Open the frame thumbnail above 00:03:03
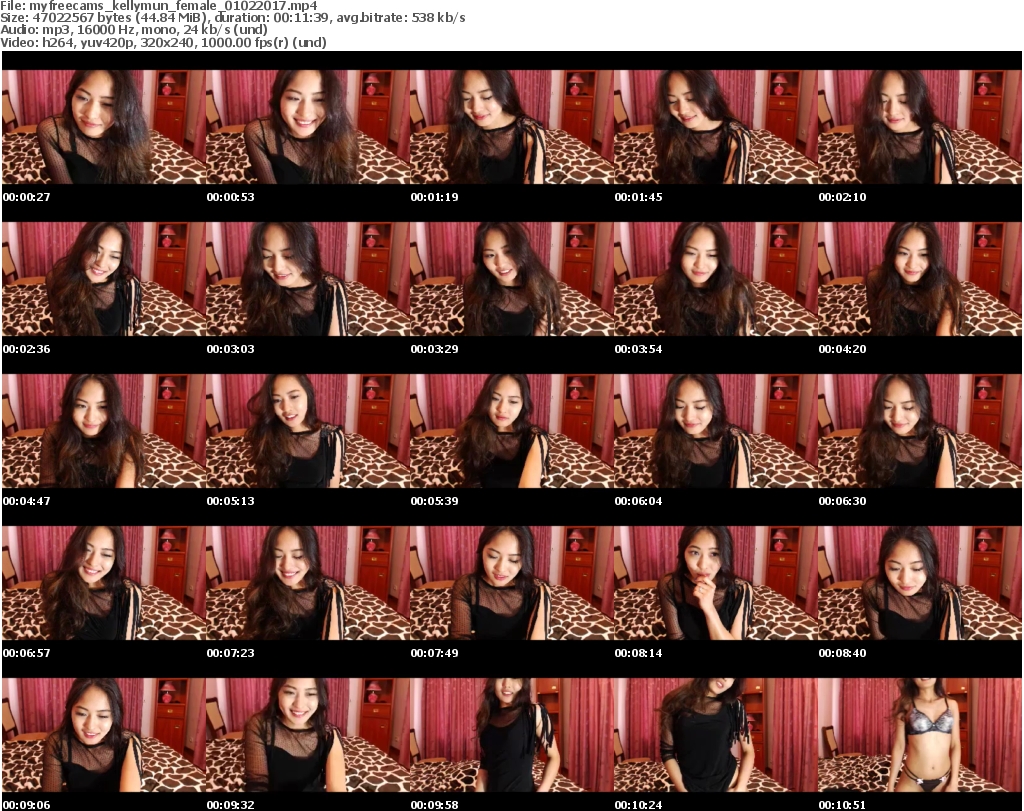Image resolution: width=1024 pixels, height=811 pixels. [308, 279]
